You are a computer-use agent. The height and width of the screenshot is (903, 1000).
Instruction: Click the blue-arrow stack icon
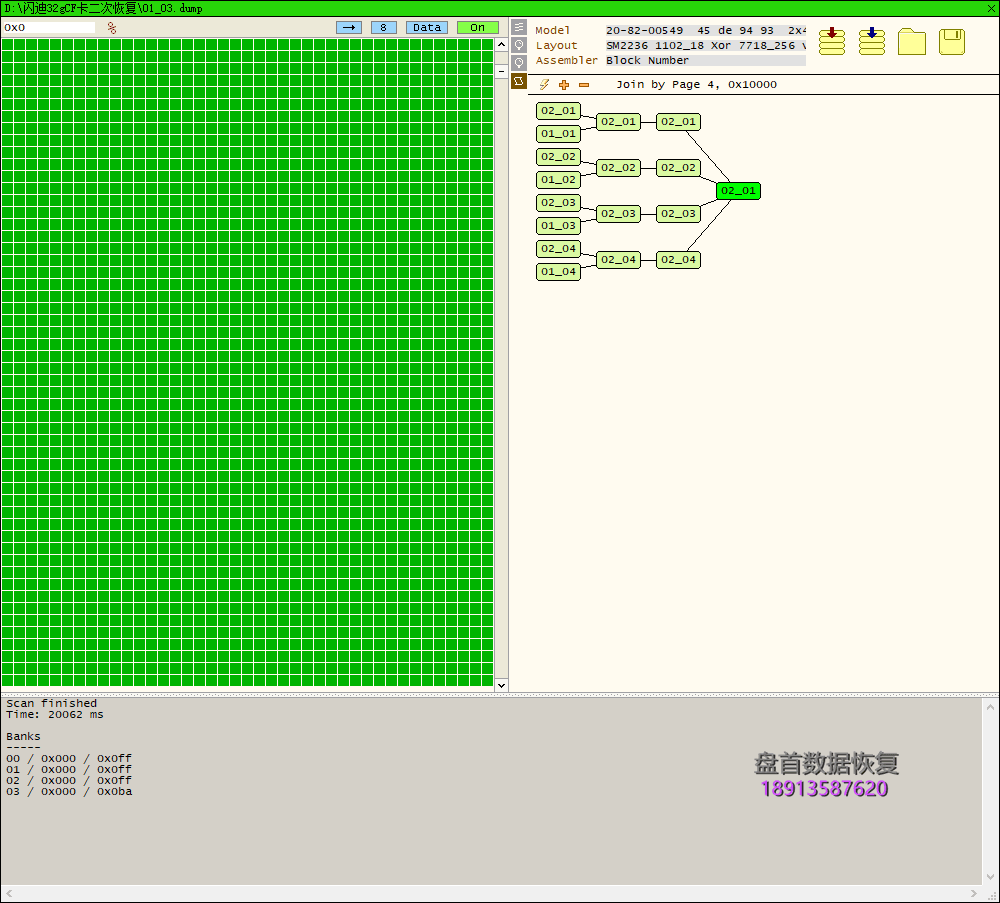872,41
